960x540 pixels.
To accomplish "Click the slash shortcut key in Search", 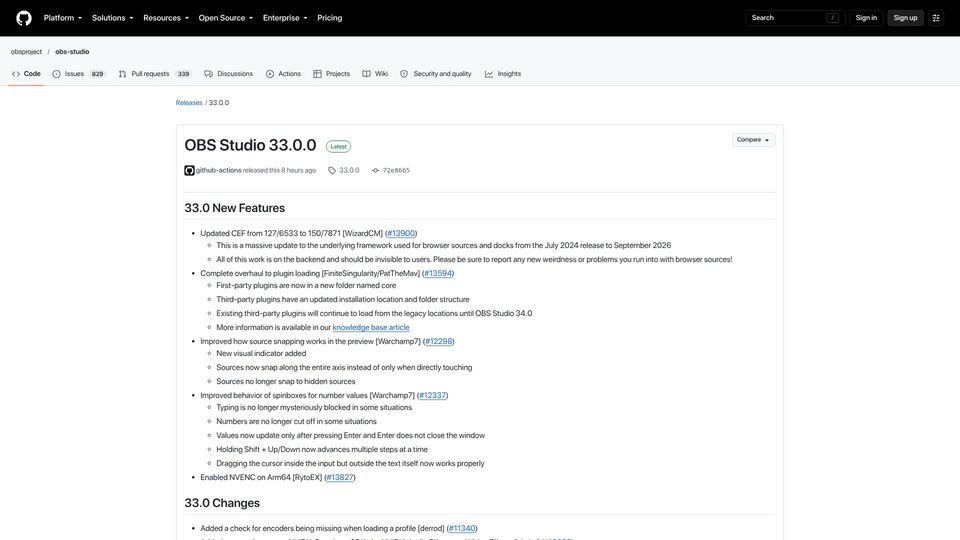I will [x=832, y=18].
